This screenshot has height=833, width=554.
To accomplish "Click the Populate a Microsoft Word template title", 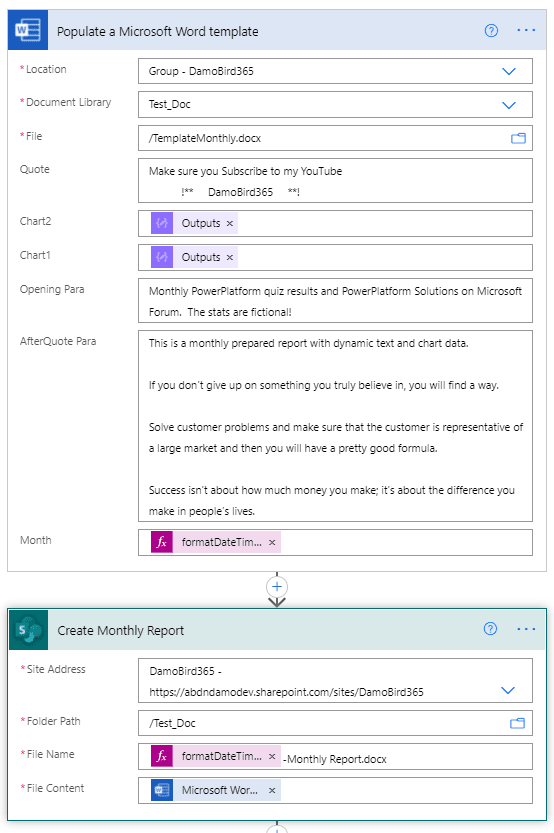I will click(158, 31).
